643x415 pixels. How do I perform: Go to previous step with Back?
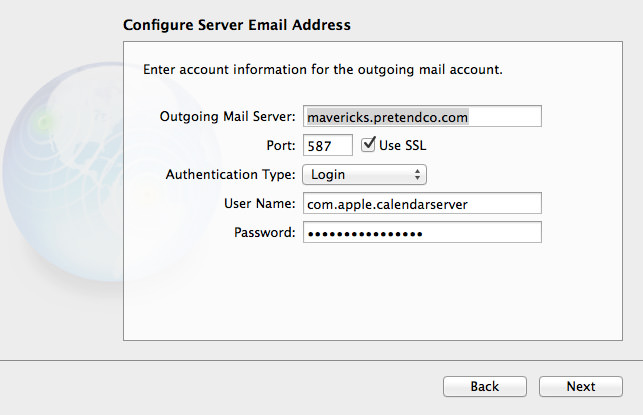point(485,387)
